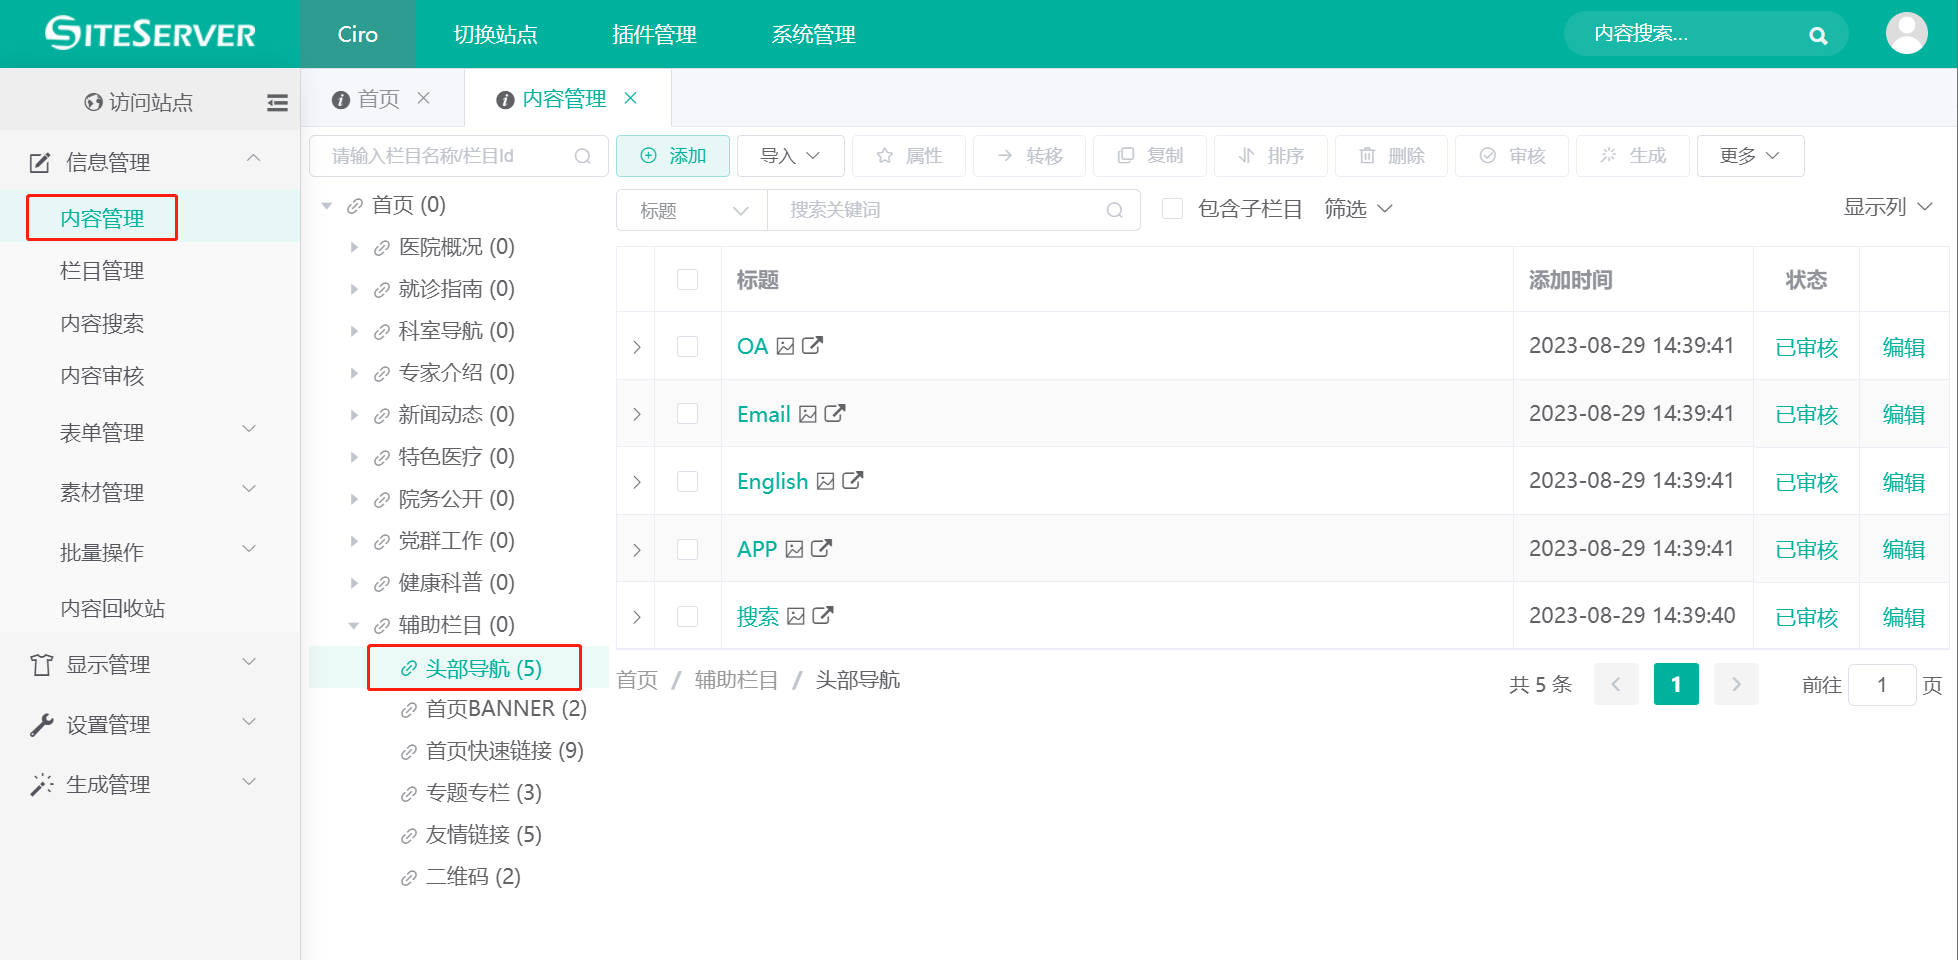Enable the 包含子栏目 checkbox

pyautogui.click(x=1172, y=208)
